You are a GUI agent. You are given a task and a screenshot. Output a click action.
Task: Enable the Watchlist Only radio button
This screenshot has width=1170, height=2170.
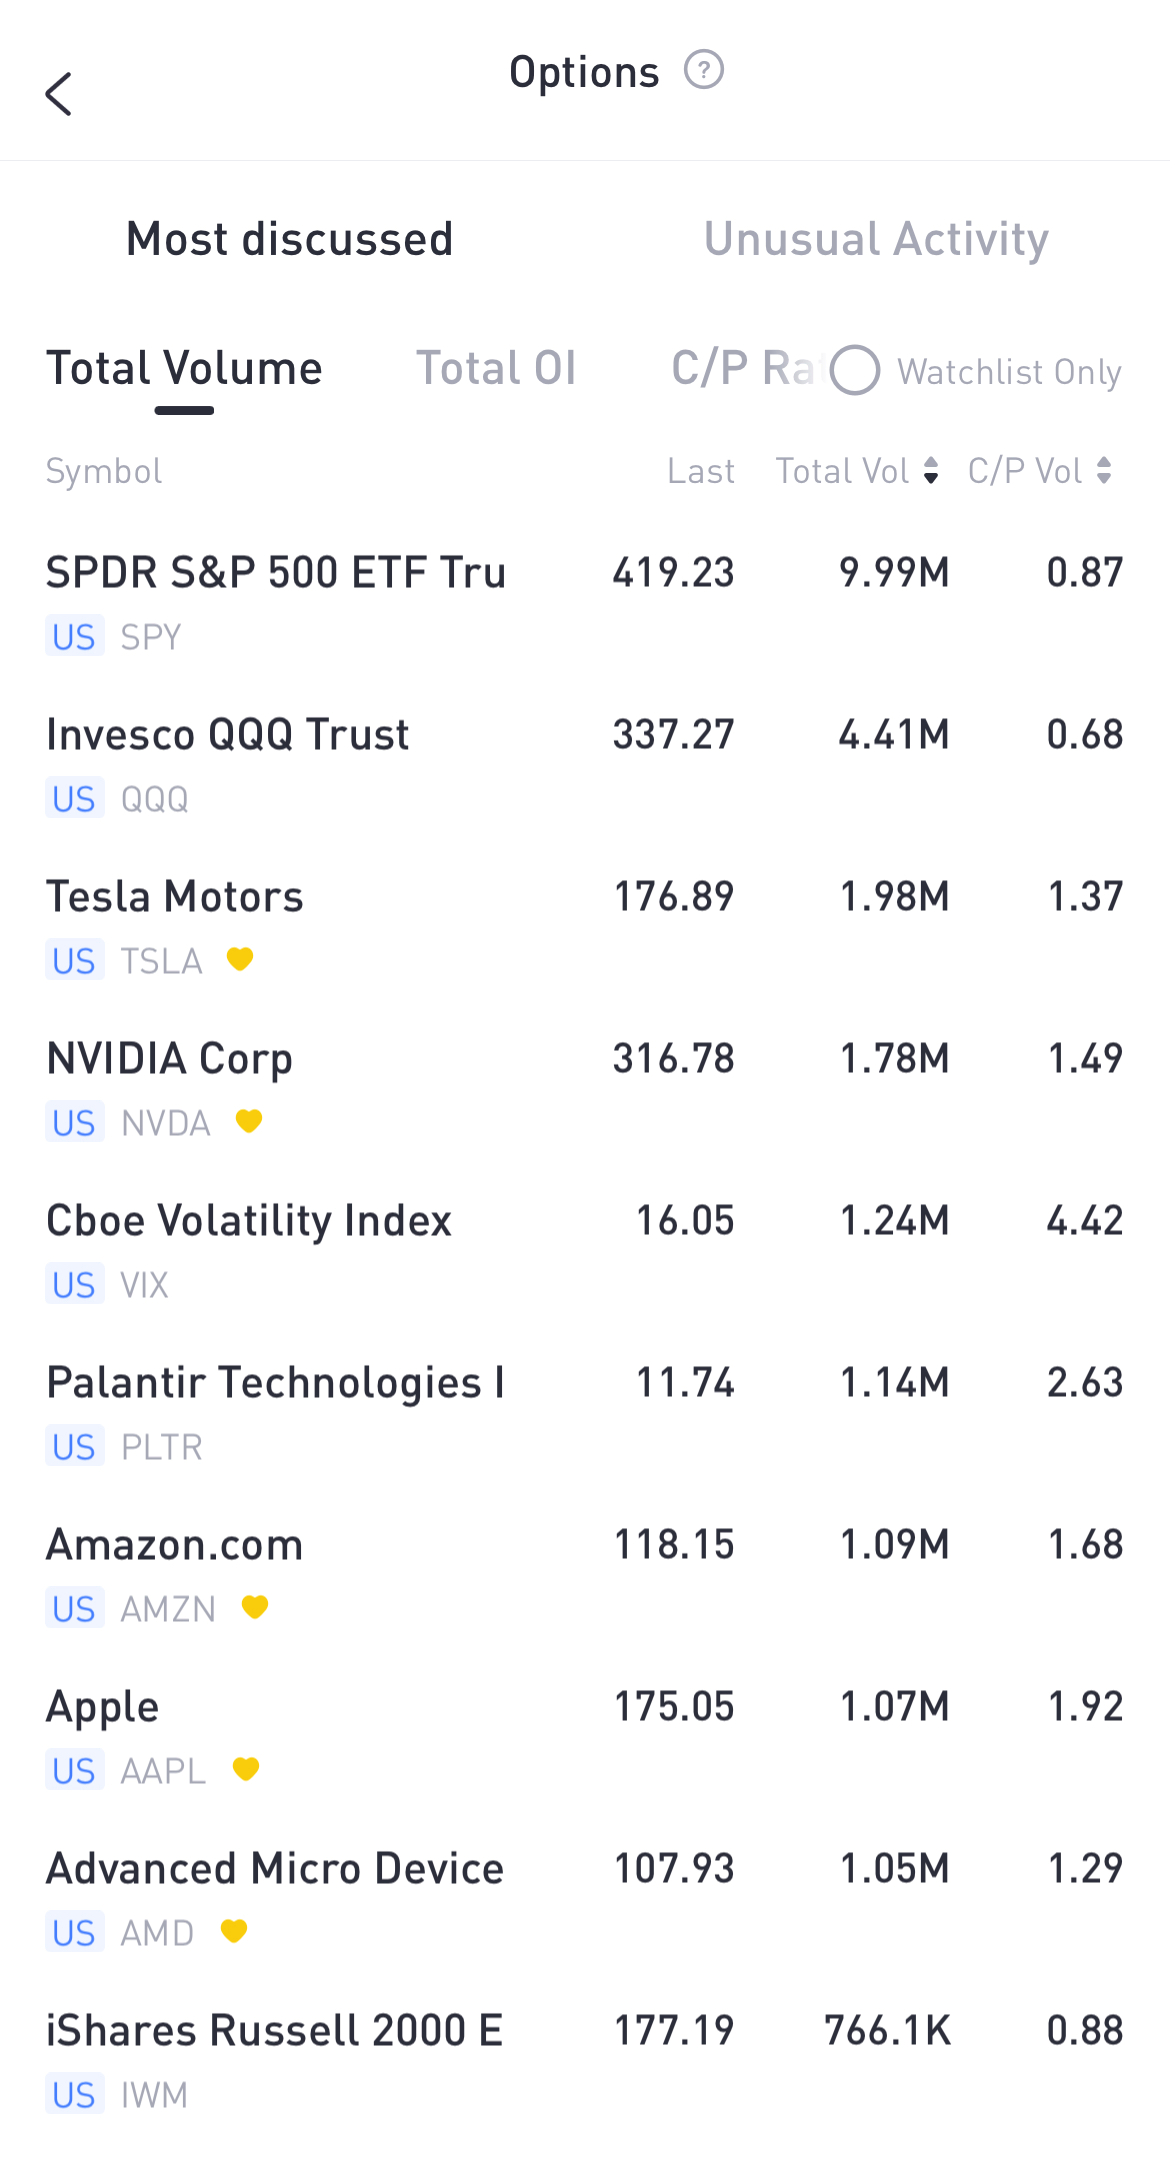point(855,371)
